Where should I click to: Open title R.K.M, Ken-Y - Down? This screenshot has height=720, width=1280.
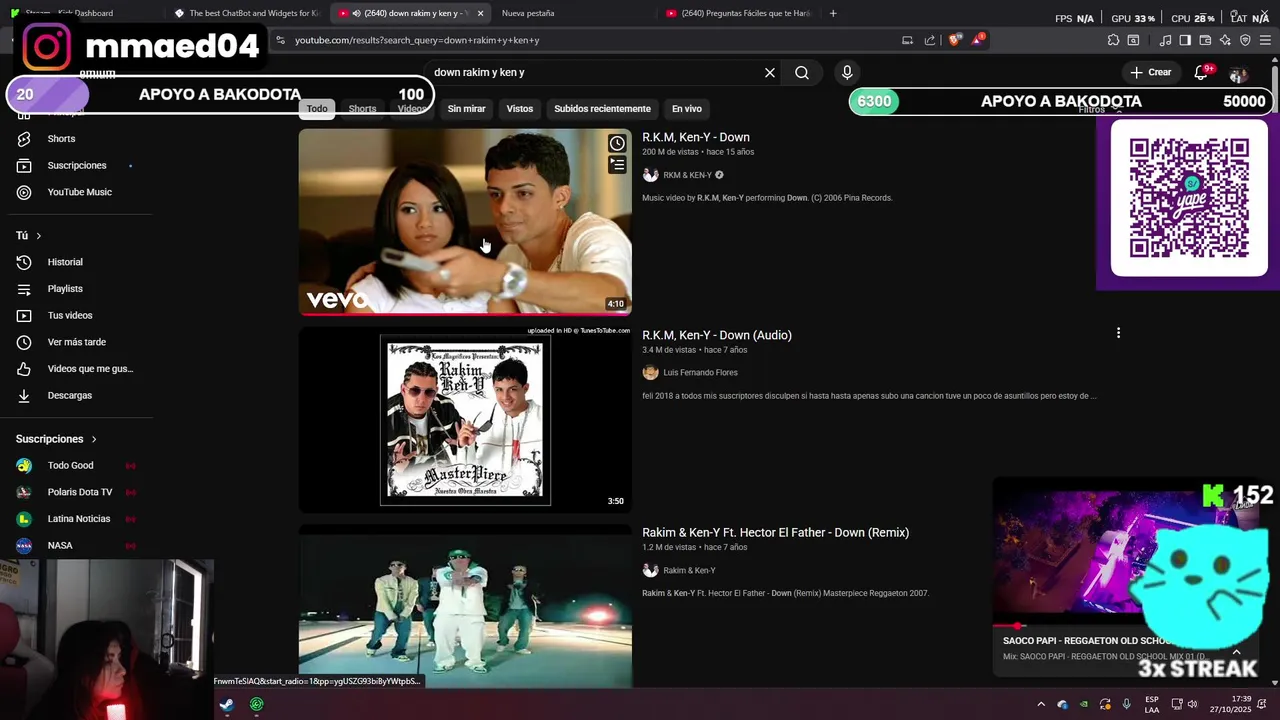696,137
